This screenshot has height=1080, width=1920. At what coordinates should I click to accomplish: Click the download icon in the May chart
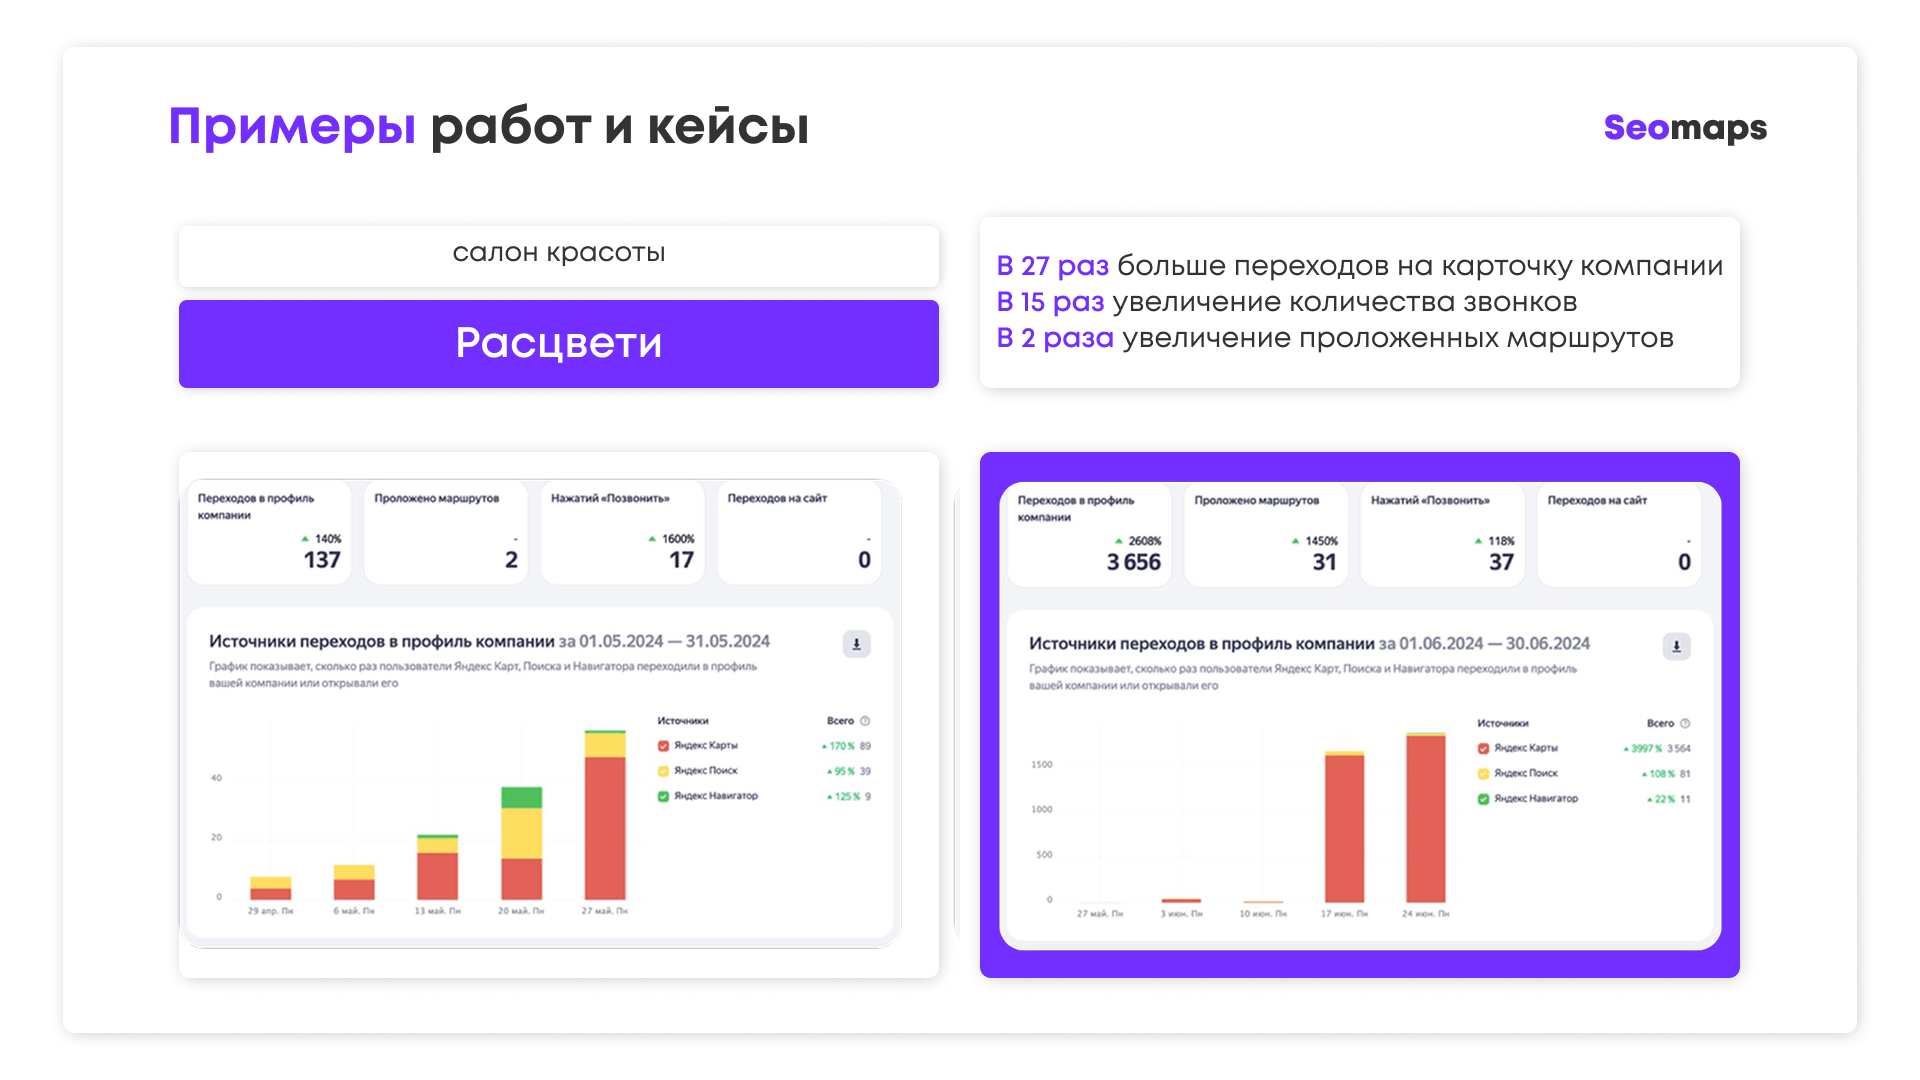pyautogui.click(x=856, y=644)
